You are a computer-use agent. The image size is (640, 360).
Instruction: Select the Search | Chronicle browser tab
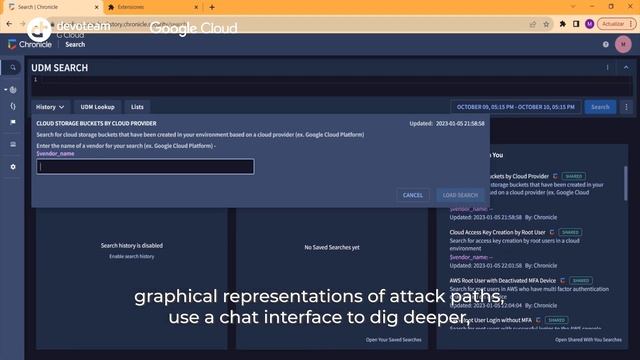click(52, 7)
